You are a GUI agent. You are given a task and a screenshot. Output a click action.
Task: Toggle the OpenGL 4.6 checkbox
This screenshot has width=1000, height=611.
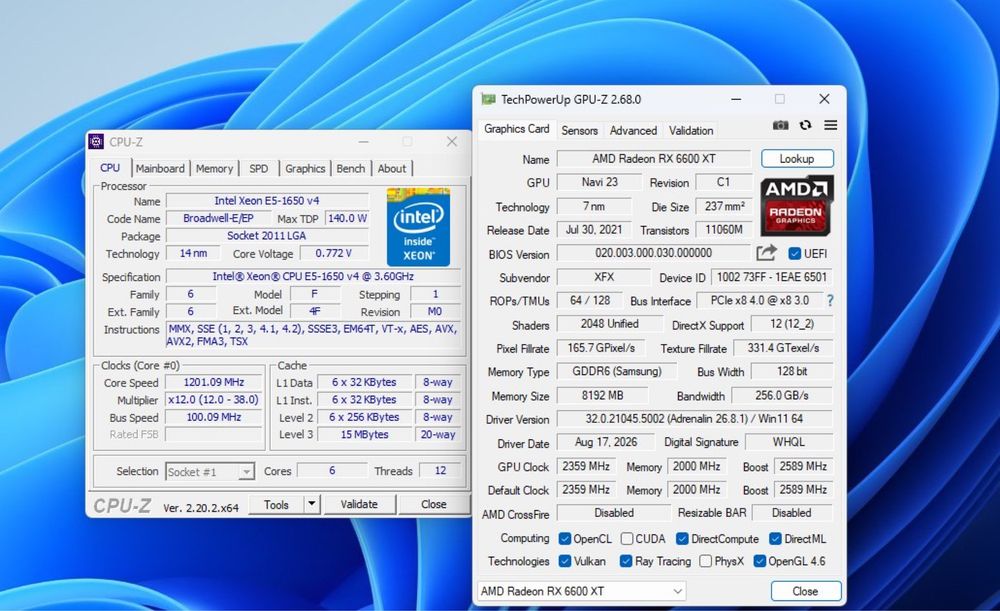[759, 561]
